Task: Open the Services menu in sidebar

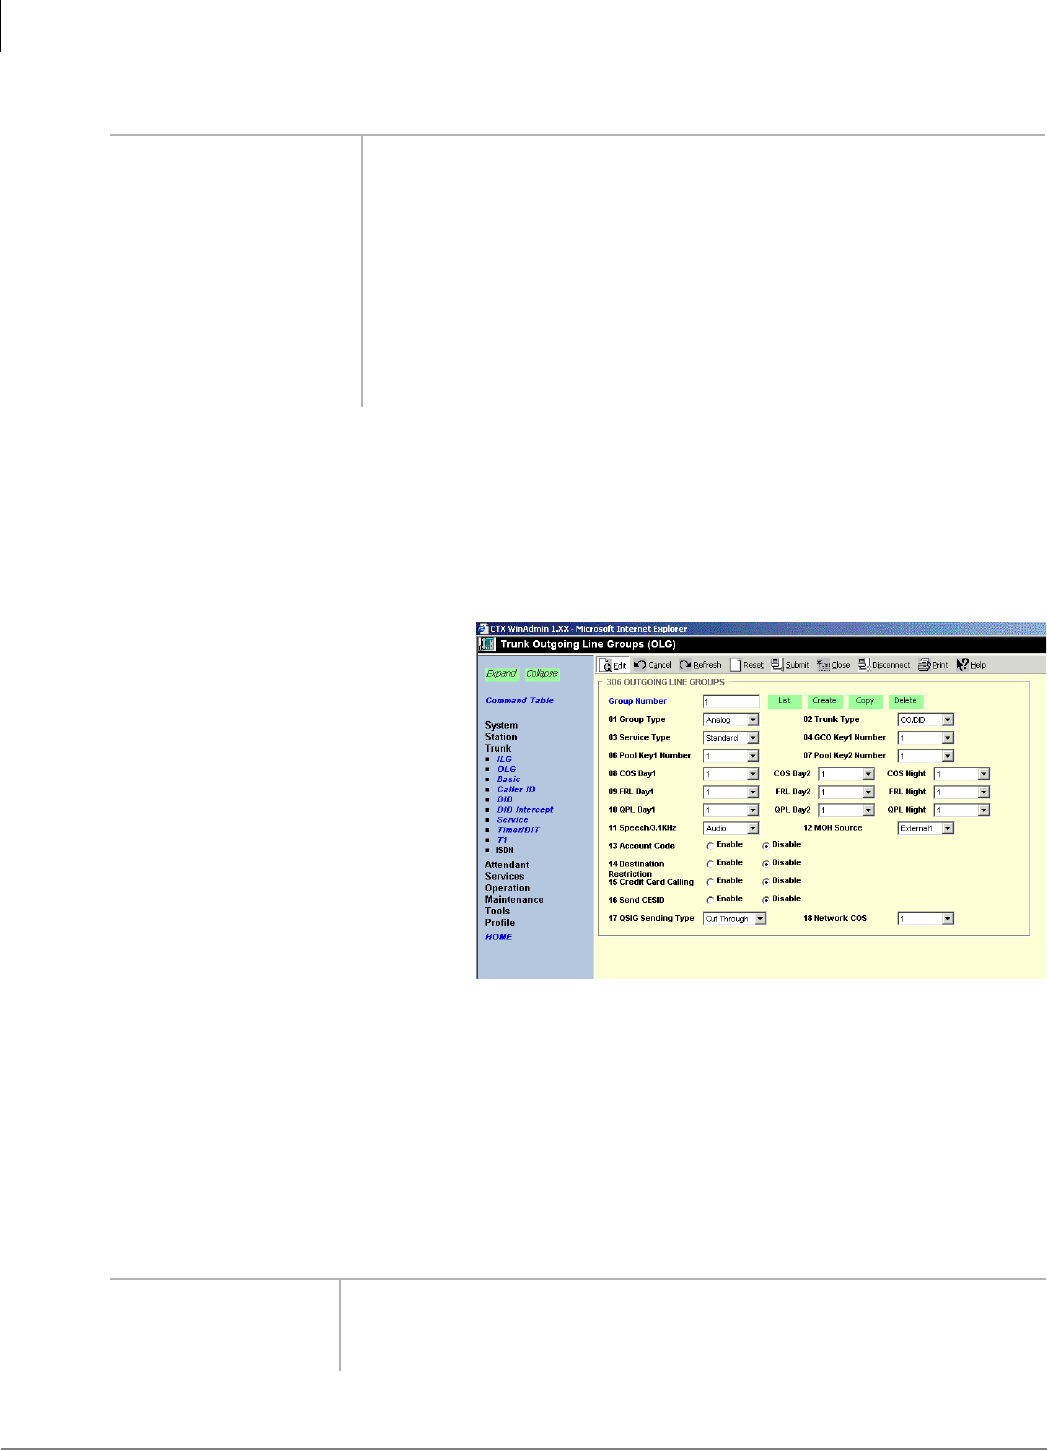Action: tap(504, 877)
